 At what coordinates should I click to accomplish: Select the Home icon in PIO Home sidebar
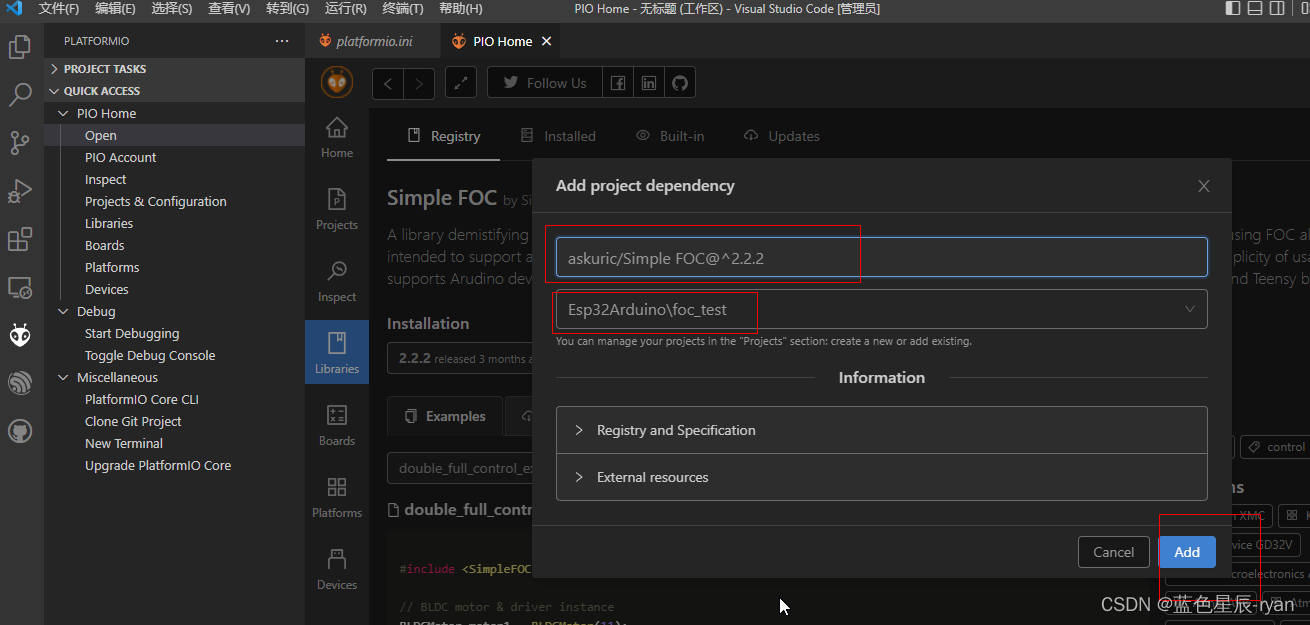click(x=336, y=135)
